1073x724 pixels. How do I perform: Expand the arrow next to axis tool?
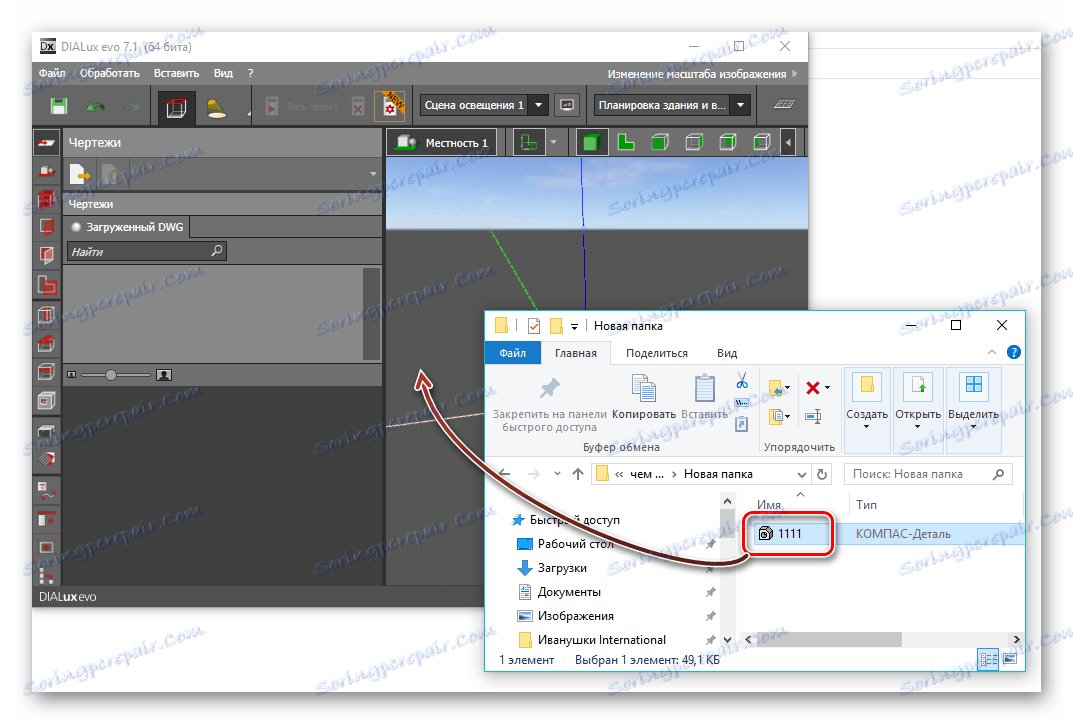[553, 142]
